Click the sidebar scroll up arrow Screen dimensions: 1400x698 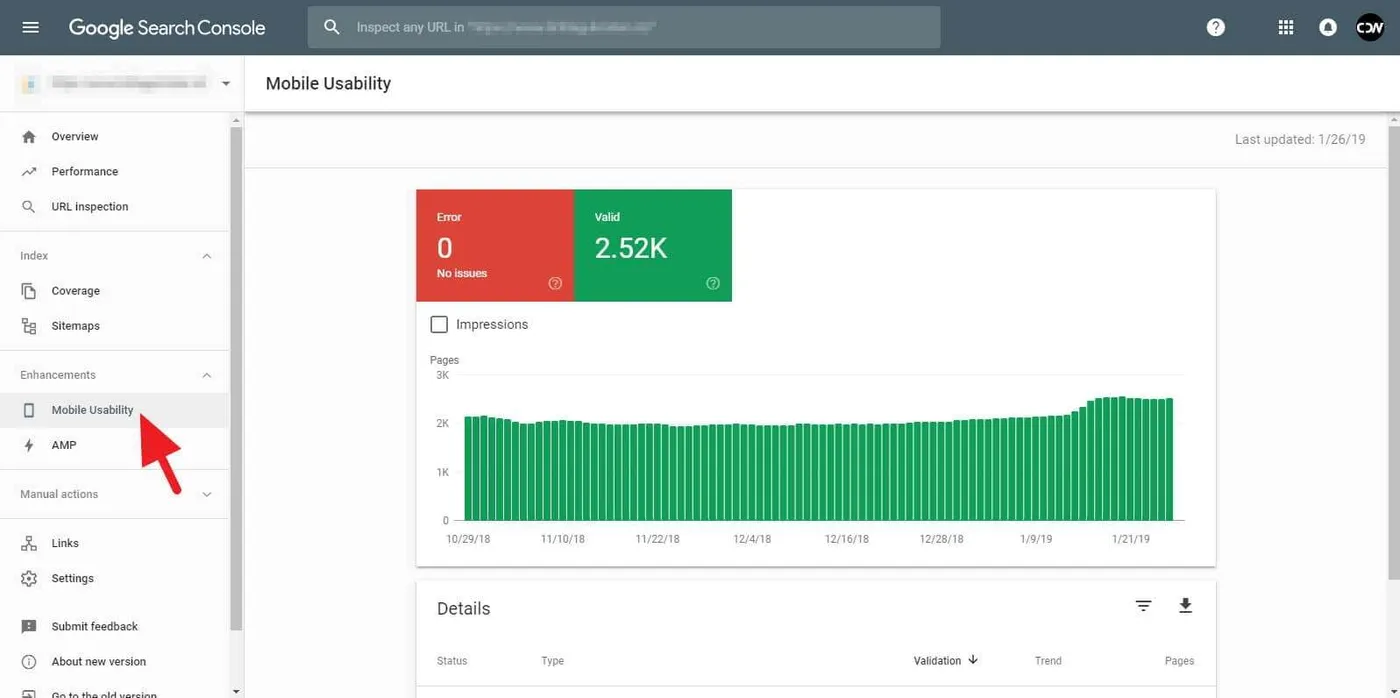[x=236, y=119]
